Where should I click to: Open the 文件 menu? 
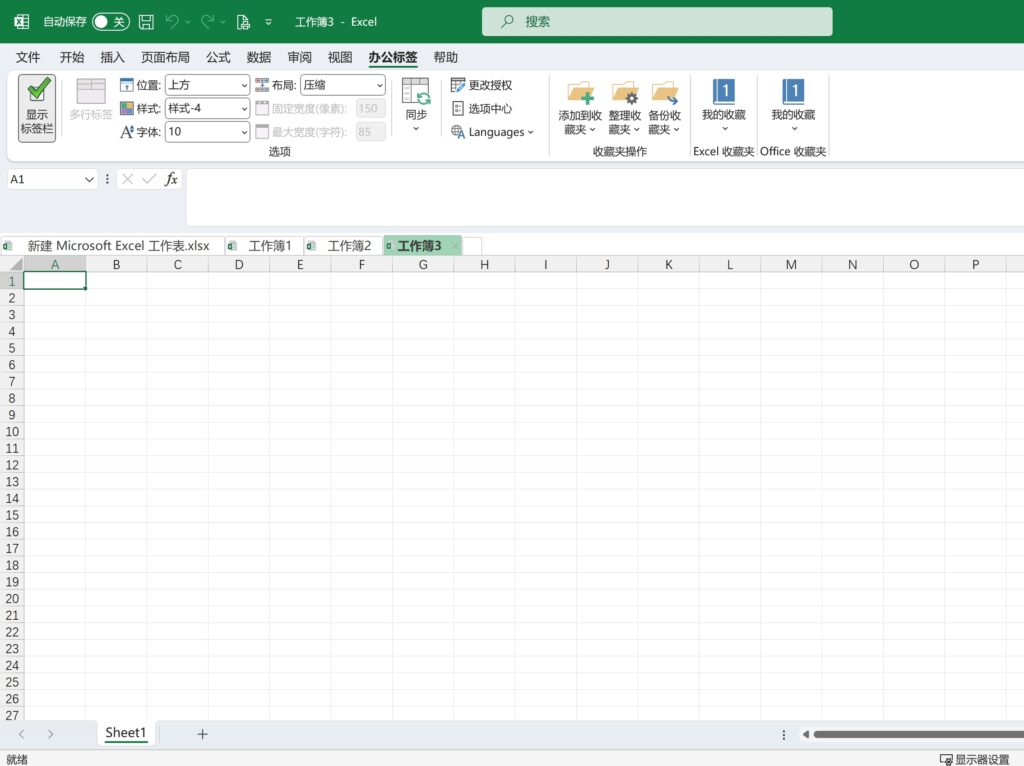28,57
